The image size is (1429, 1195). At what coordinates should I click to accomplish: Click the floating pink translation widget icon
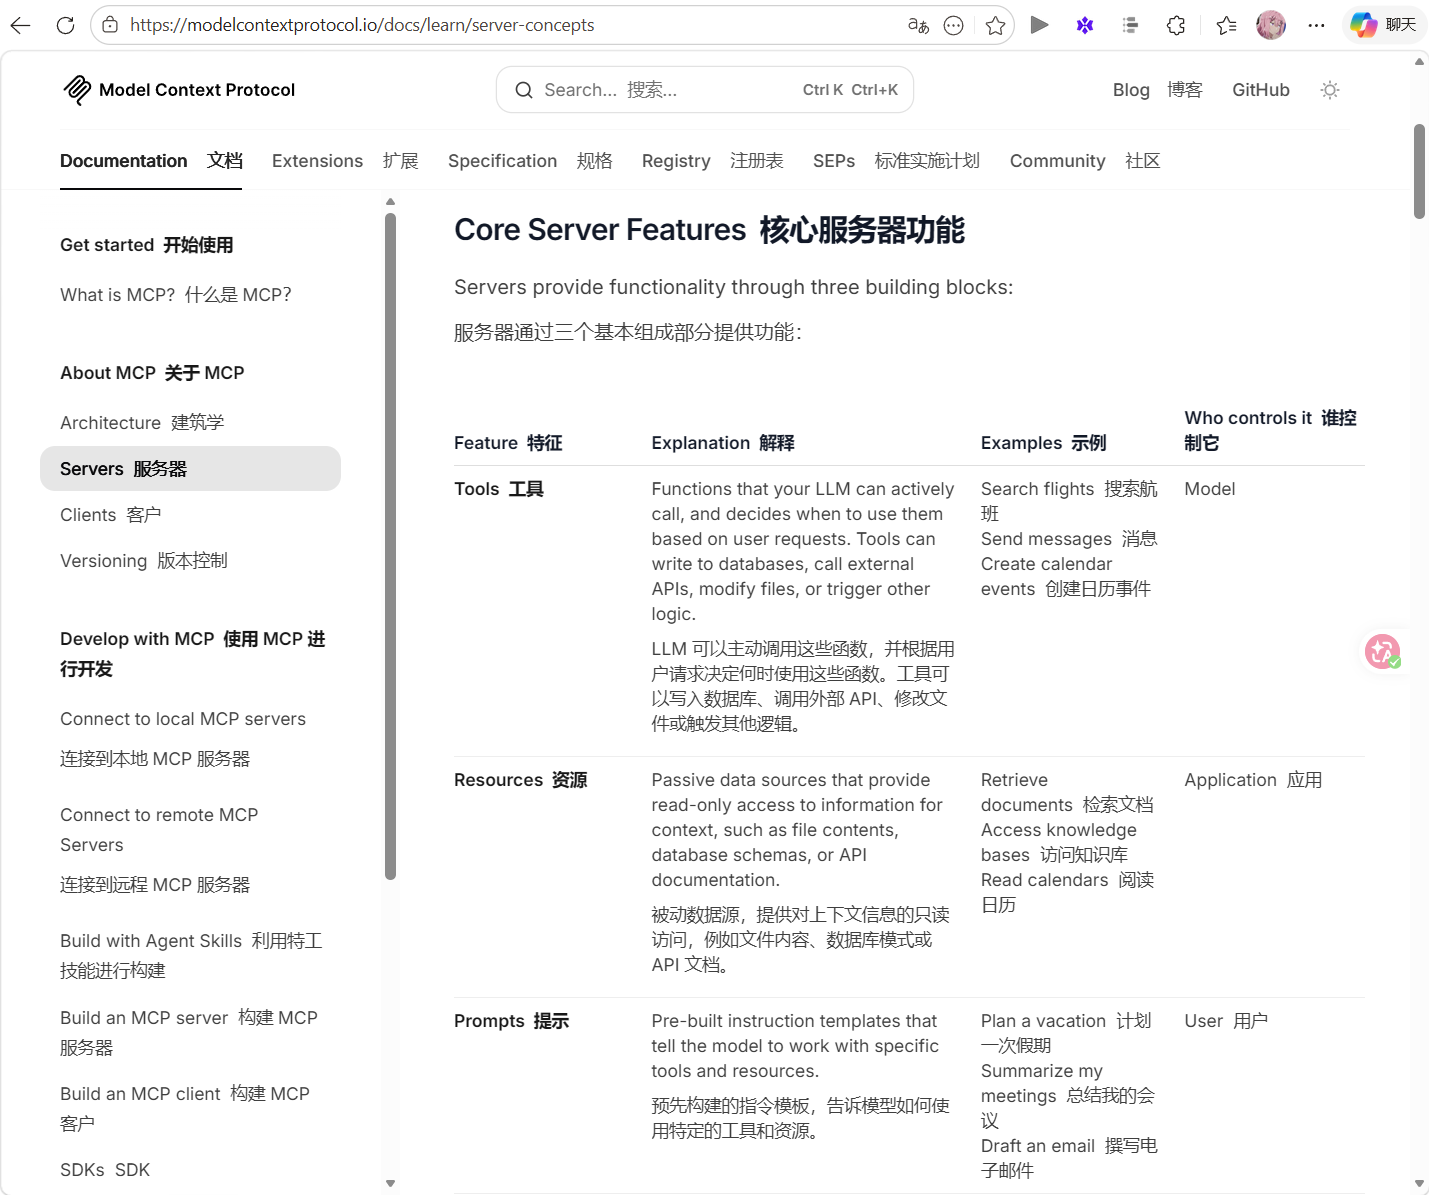(x=1383, y=652)
